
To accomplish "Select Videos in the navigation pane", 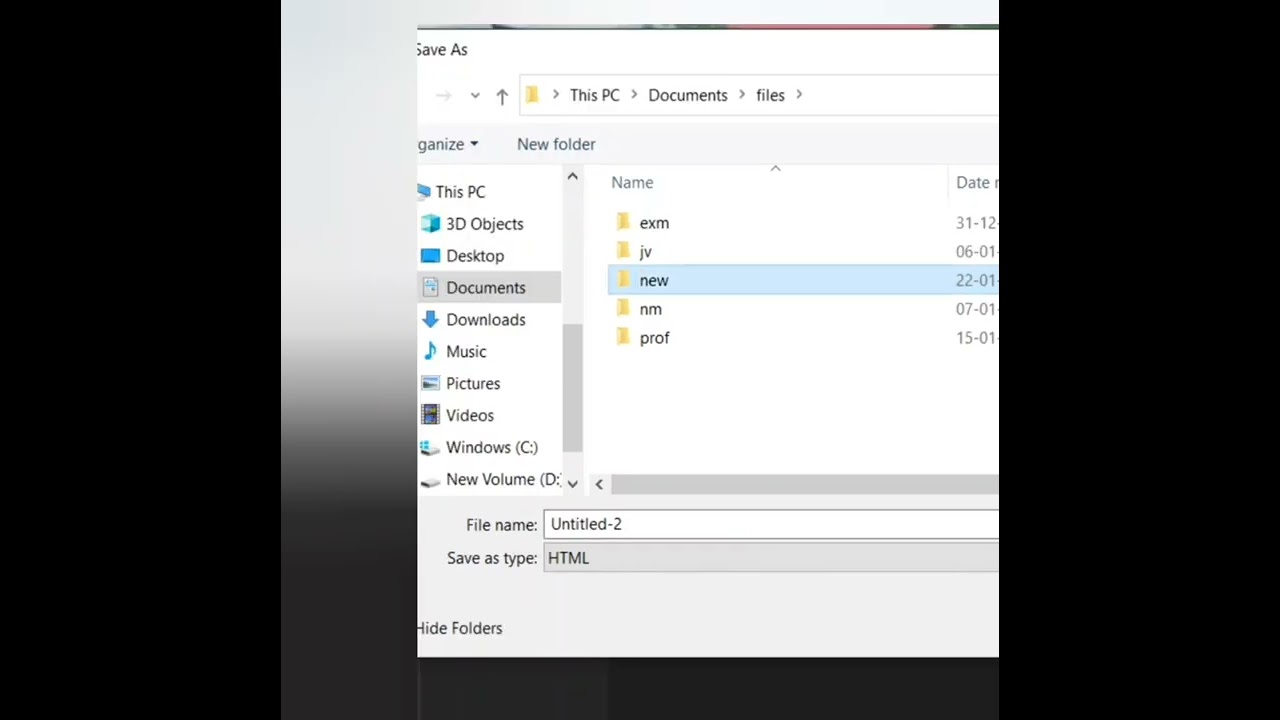I will 469,416.
